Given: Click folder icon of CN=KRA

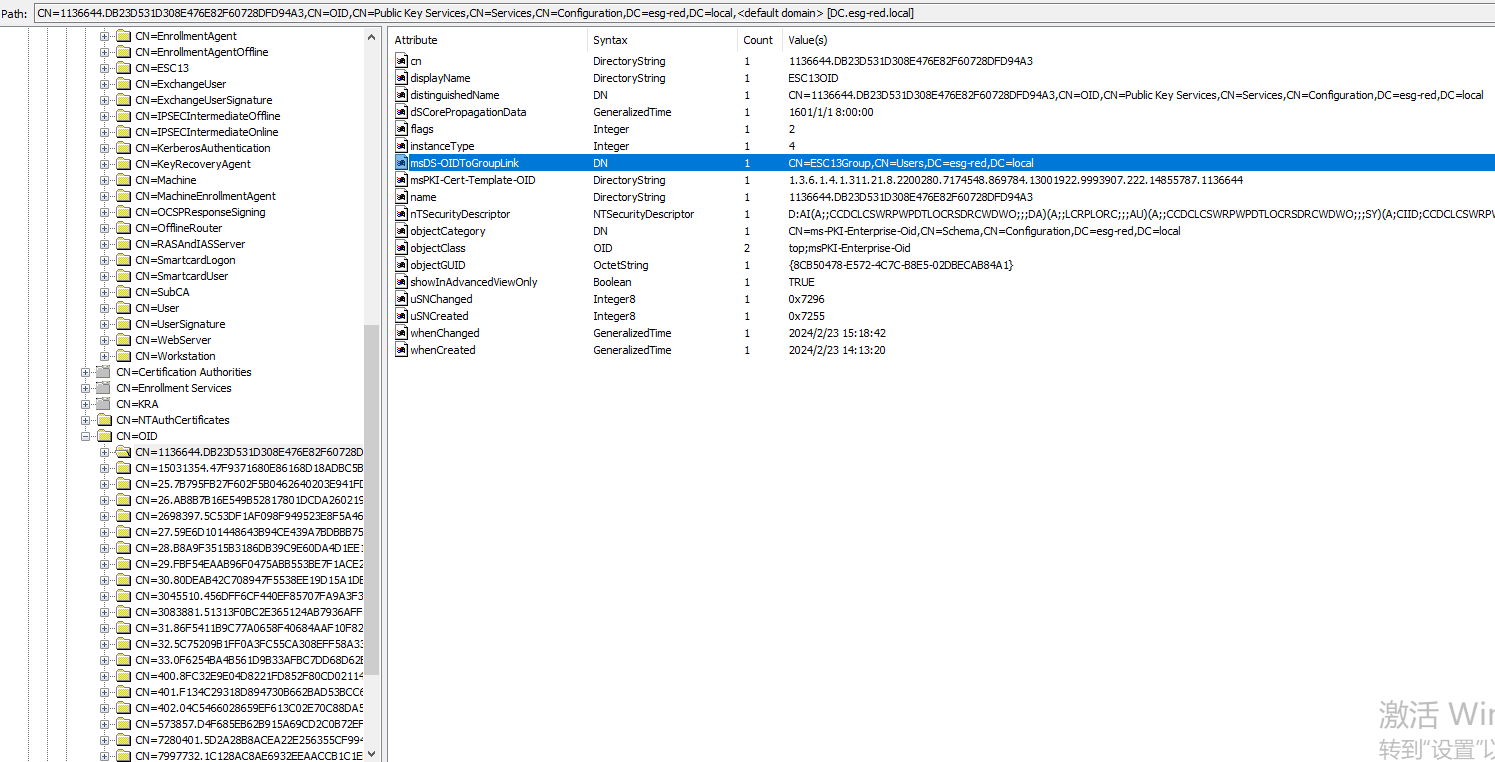Looking at the screenshot, I should pyautogui.click(x=104, y=404).
